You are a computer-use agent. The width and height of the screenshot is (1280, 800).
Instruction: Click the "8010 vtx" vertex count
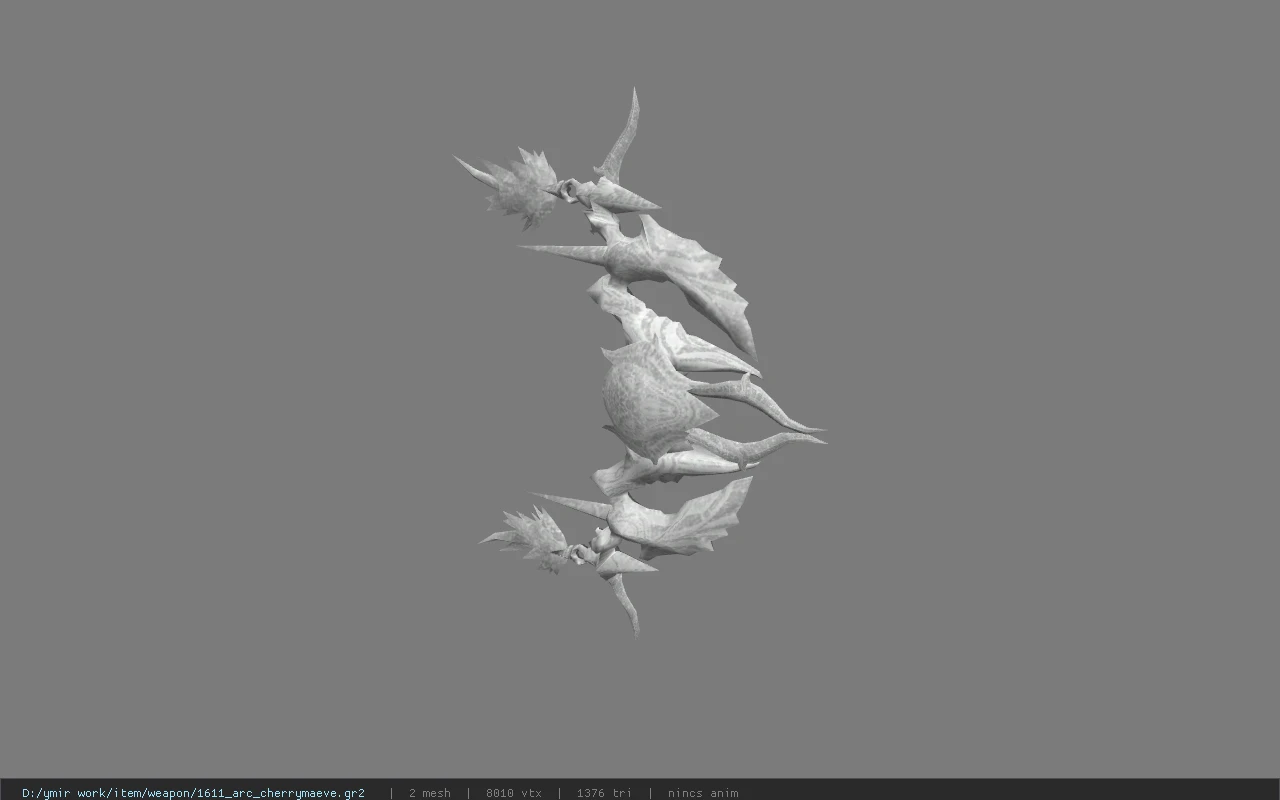(514, 793)
